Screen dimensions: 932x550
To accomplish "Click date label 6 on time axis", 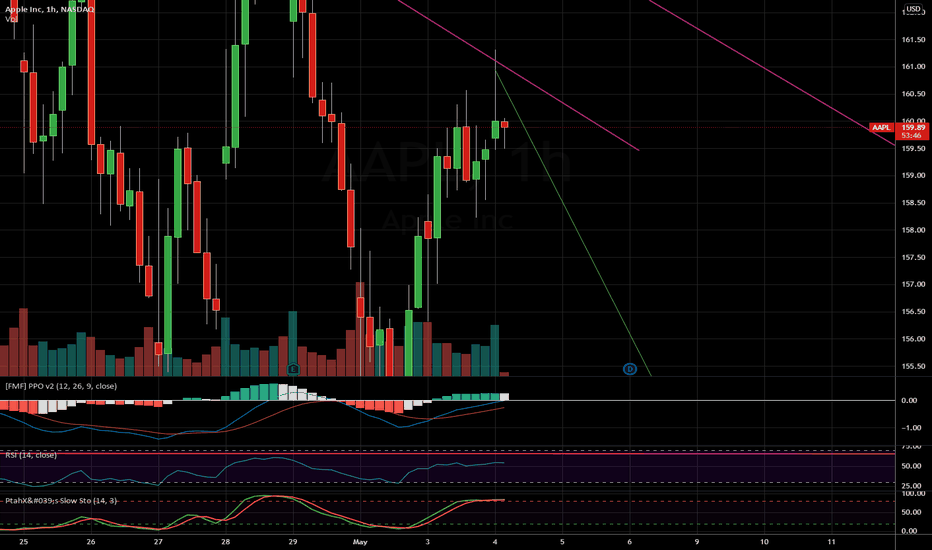I will coord(629,542).
